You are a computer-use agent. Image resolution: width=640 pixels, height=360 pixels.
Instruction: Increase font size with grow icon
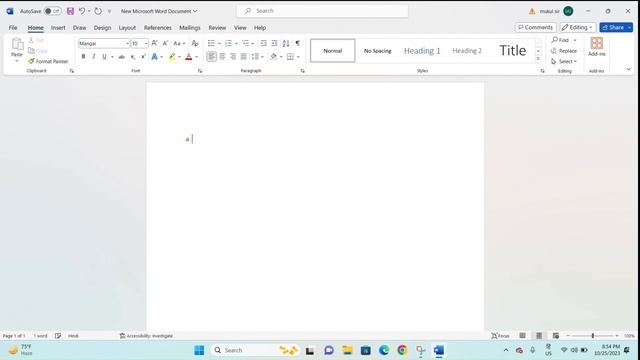154,43
